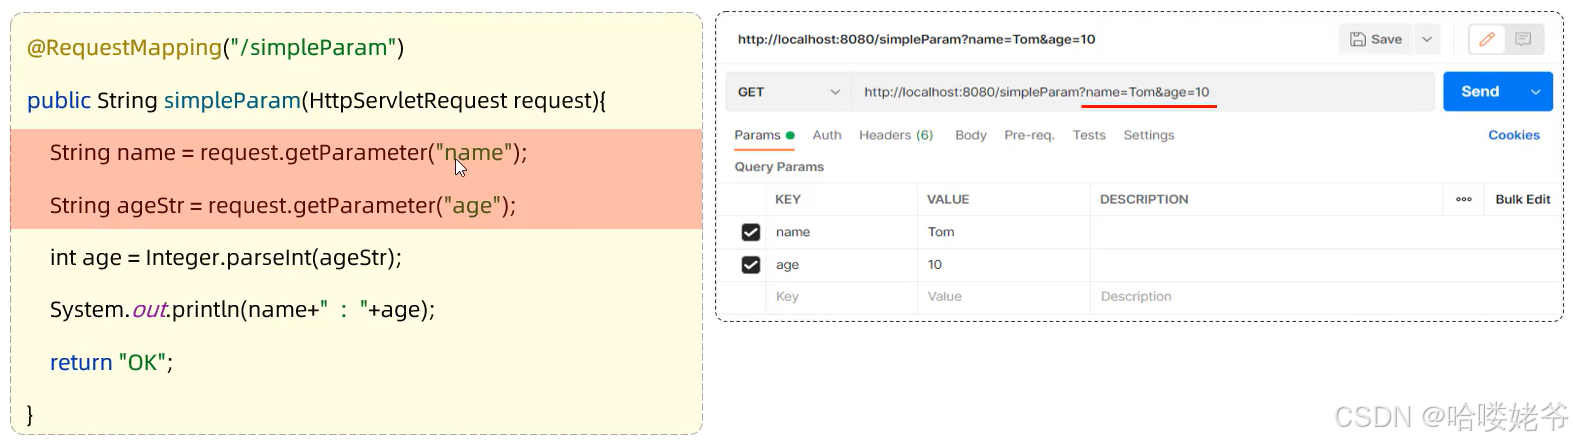This screenshot has width=1573, height=444.
Task: Click the 'name' key cell
Action: (x=842, y=232)
